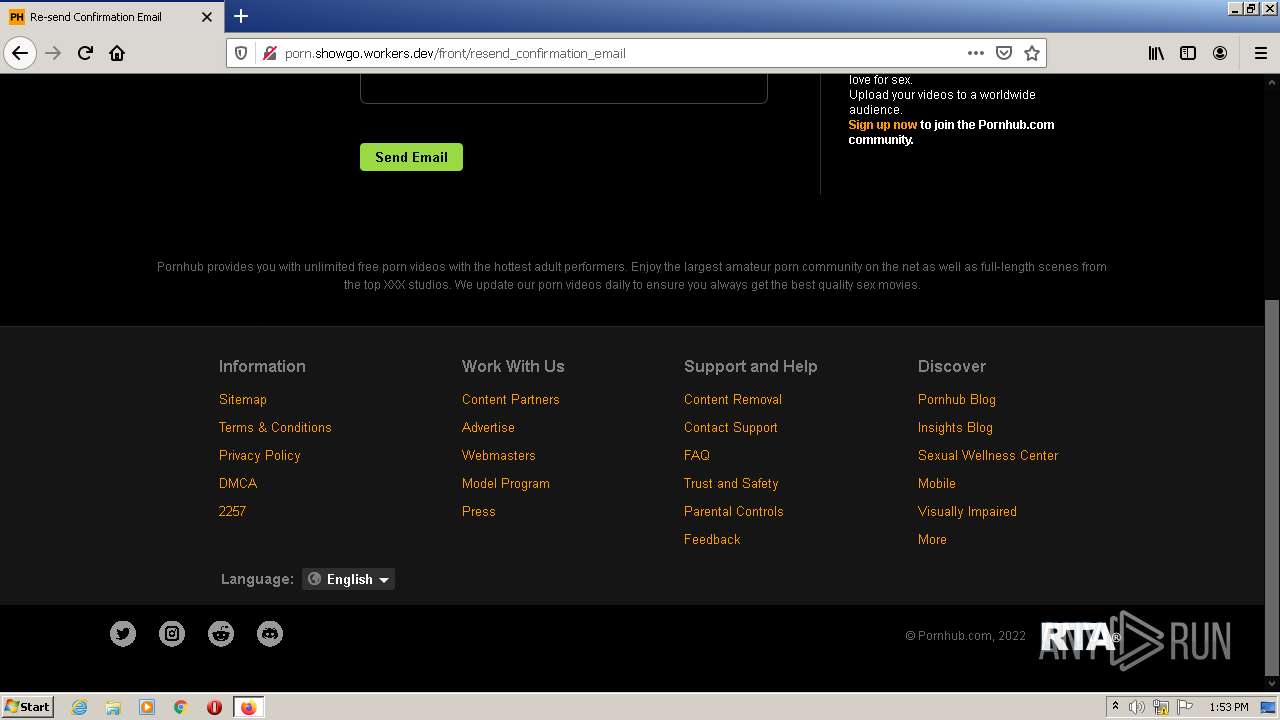Open the Advertise link
The width and height of the screenshot is (1280, 720).
point(488,427)
